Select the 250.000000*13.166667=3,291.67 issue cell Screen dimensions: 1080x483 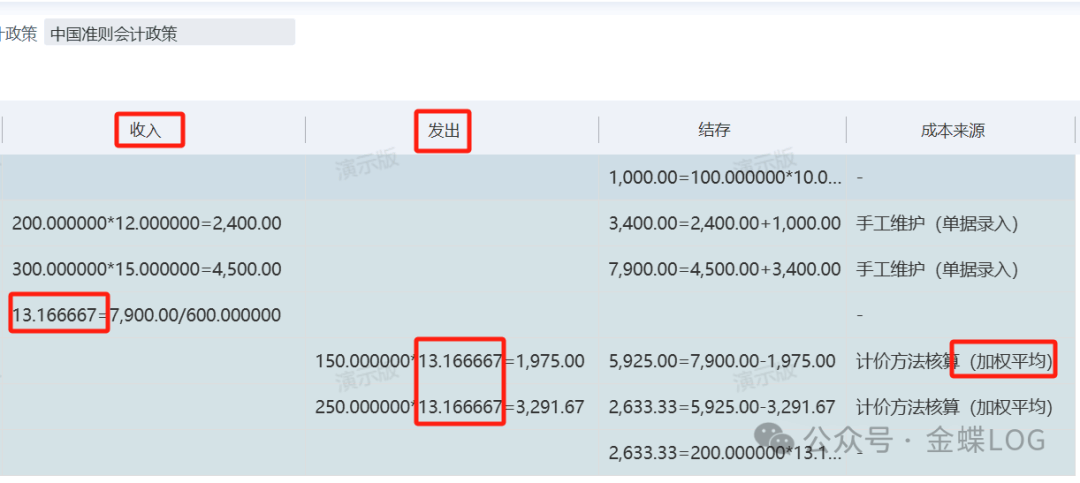pos(449,407)
